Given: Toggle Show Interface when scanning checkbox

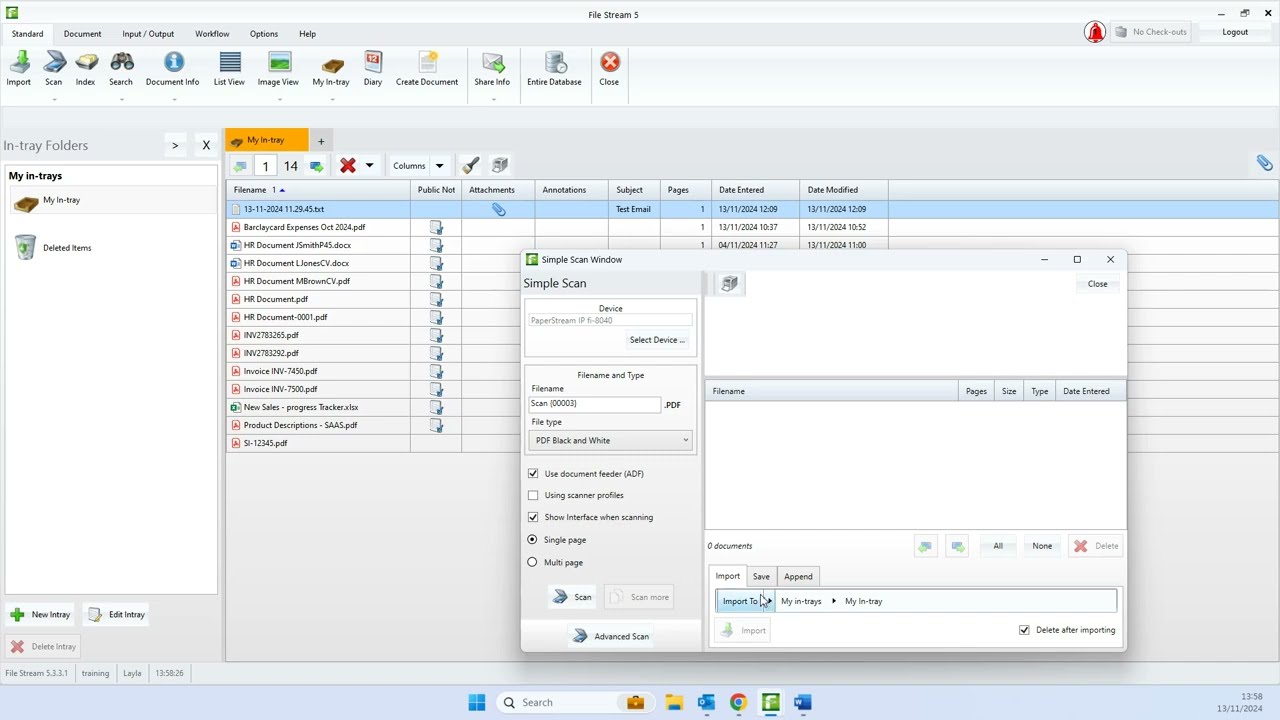Looking at the screenshot, I should pos(533,518).
